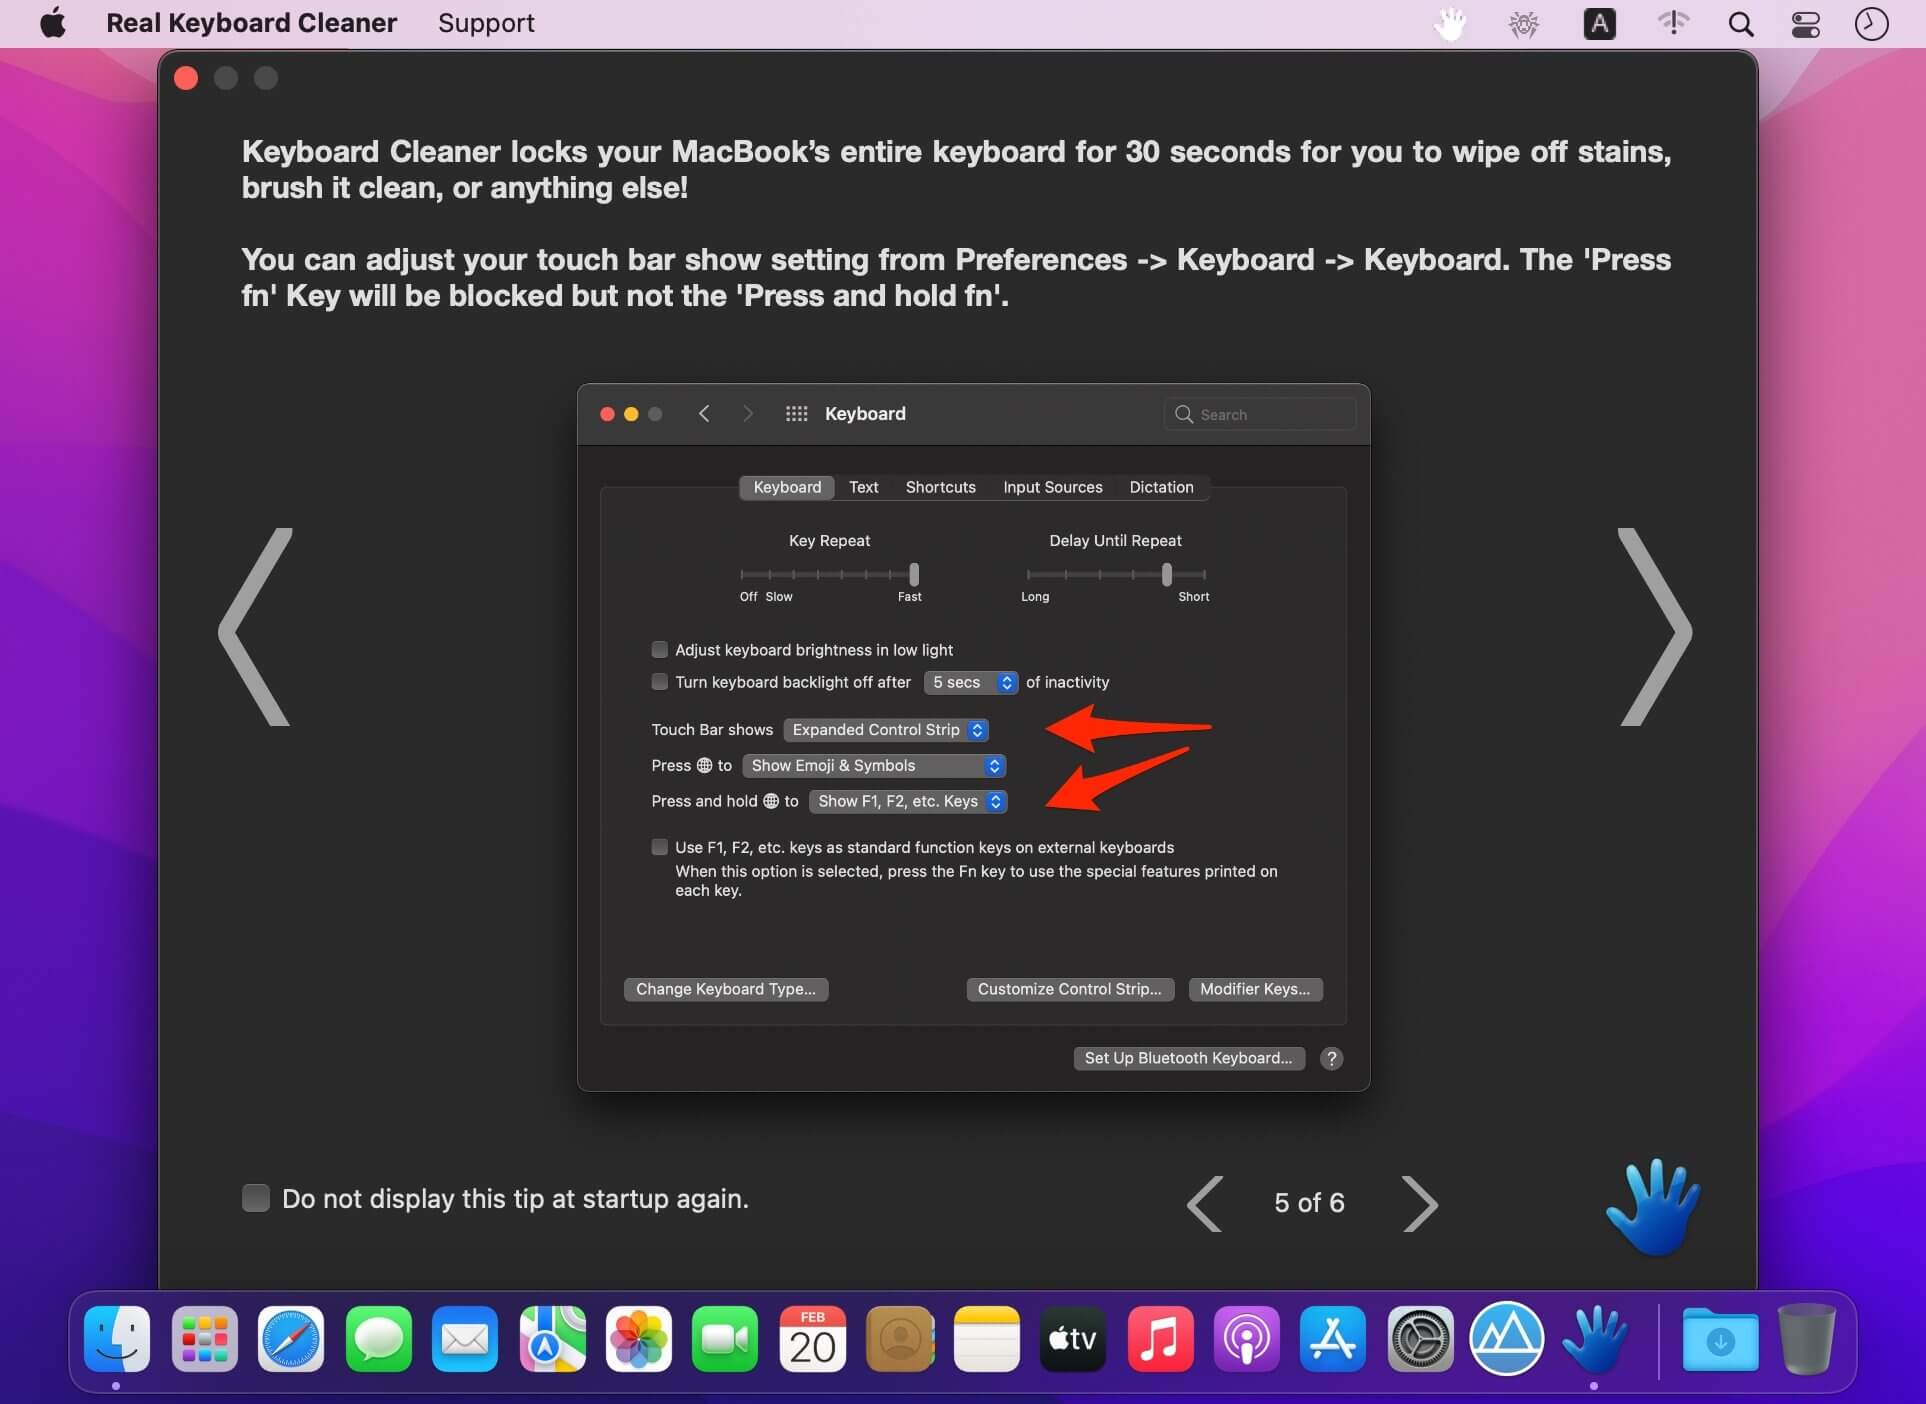Viewport: 1926px width, 1404px height.
Task: Adjust the Key Repeat slider
Action: (x=913, y=575)
